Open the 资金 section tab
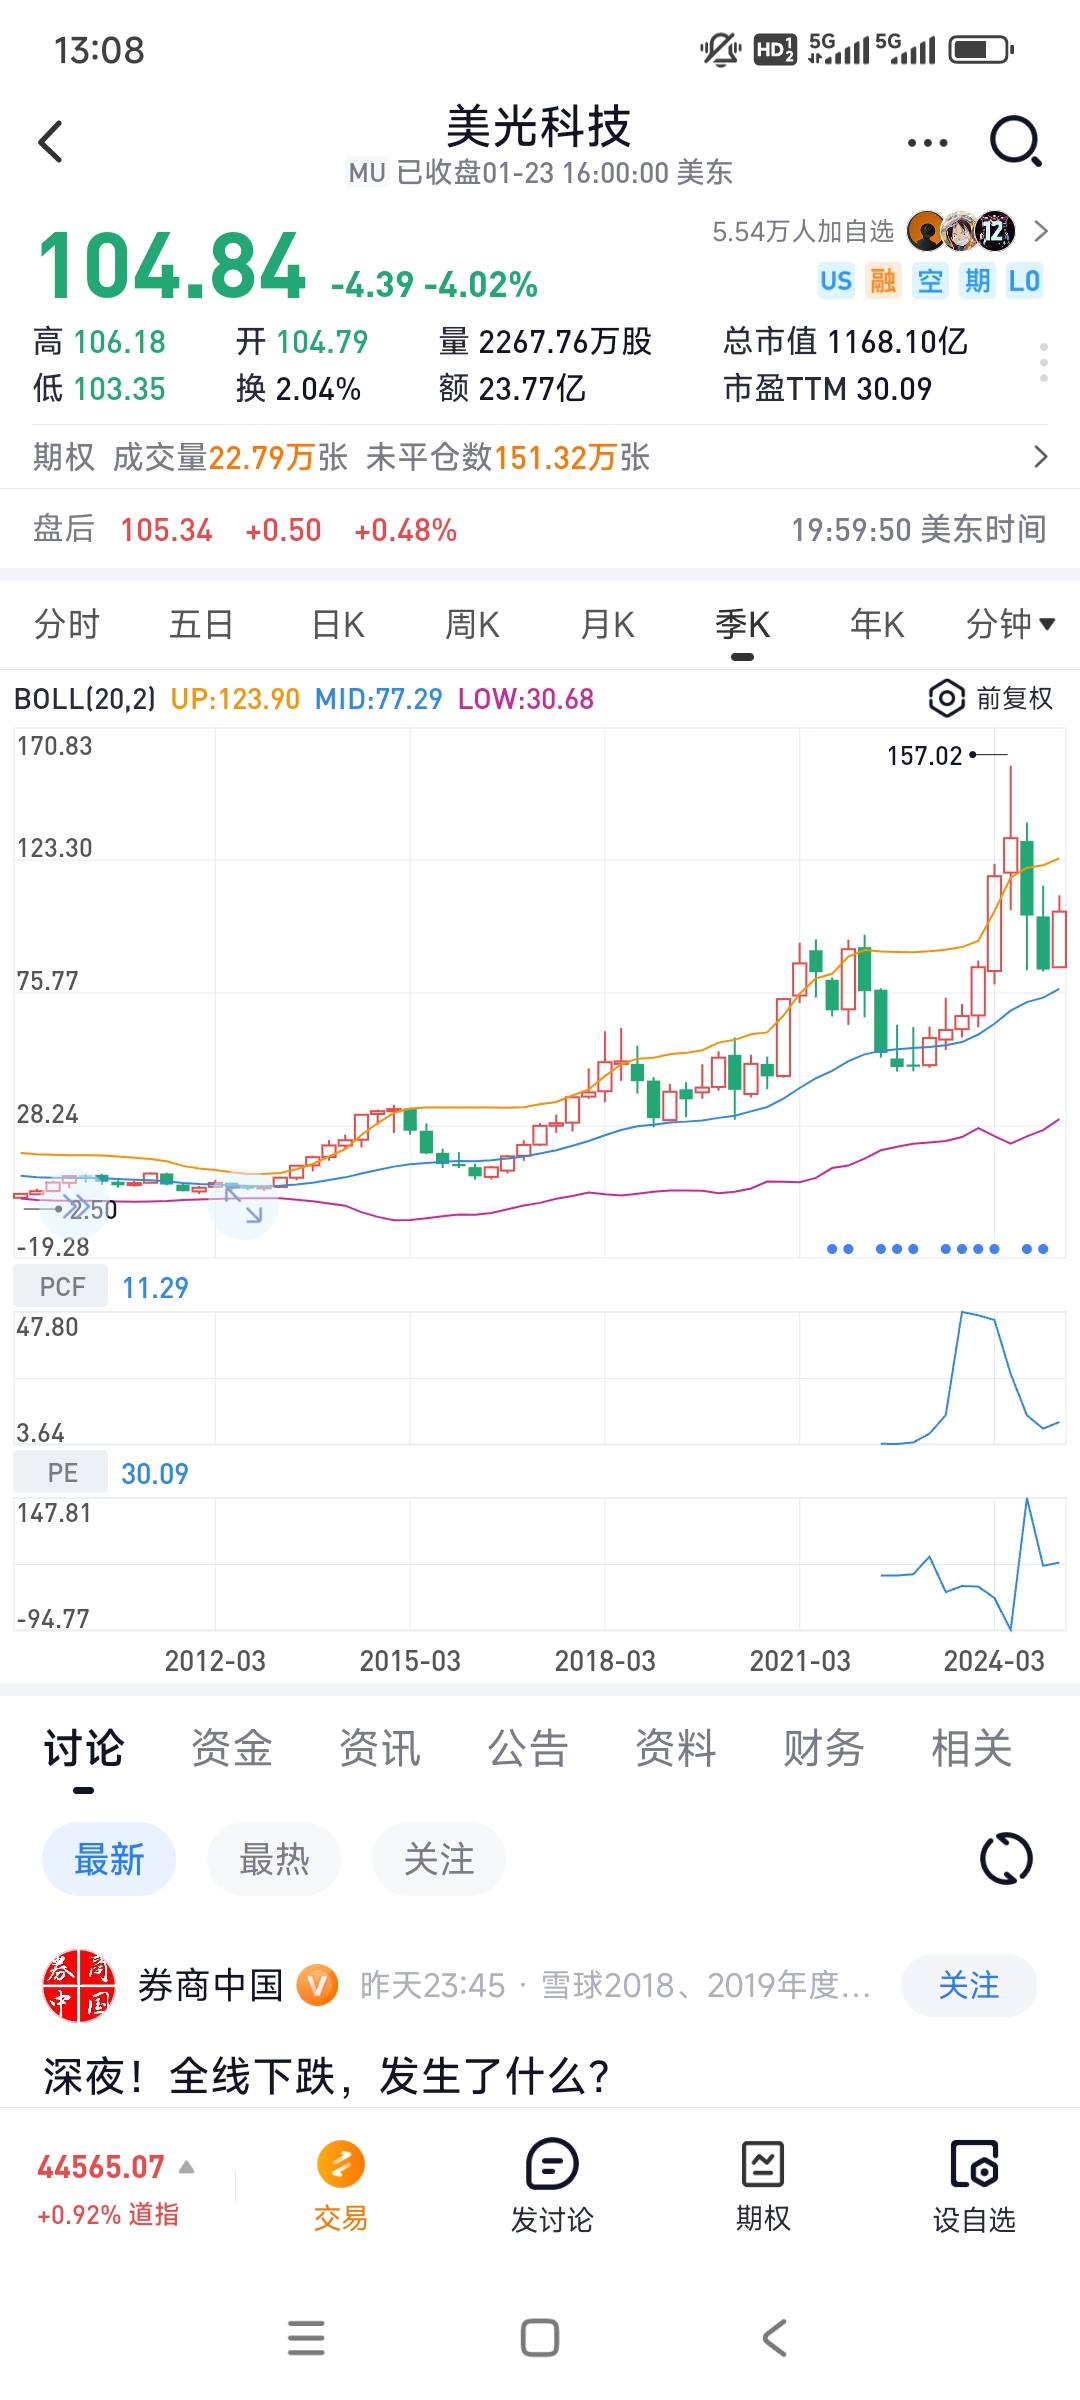This screenshot has width=1080, height=2400. 232,1749
